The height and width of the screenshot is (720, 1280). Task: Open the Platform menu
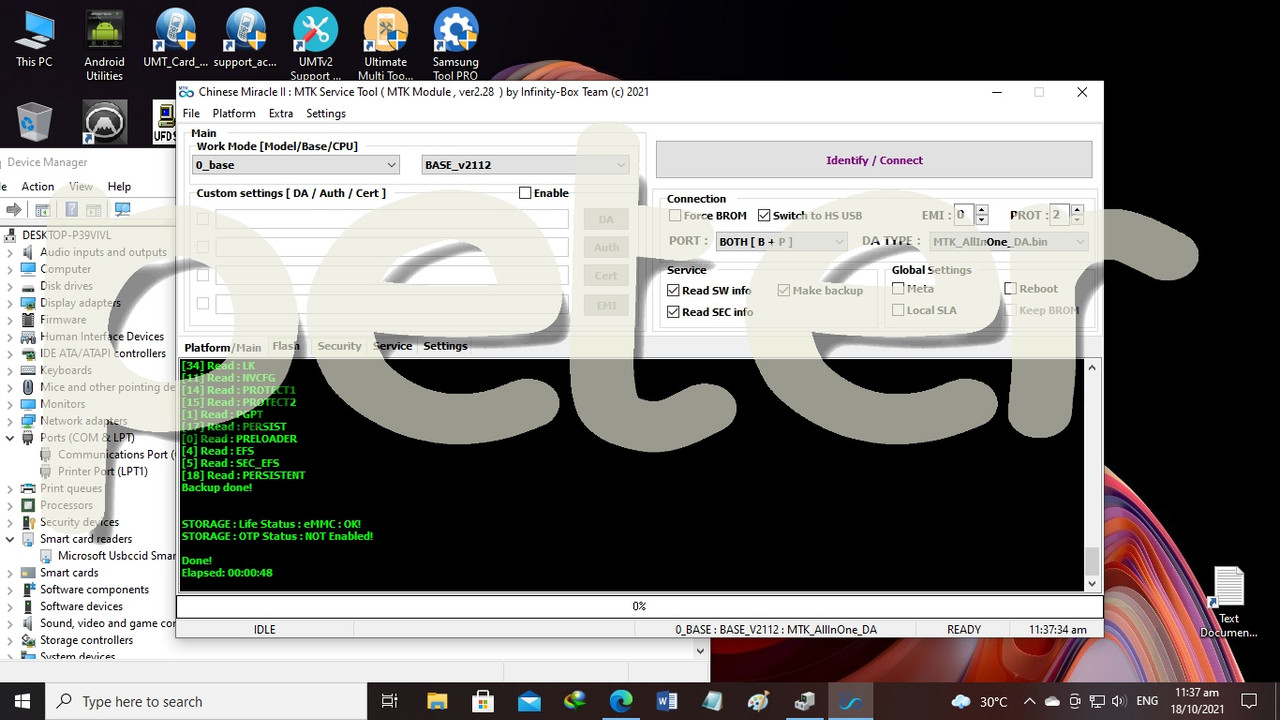coord(234,114)
